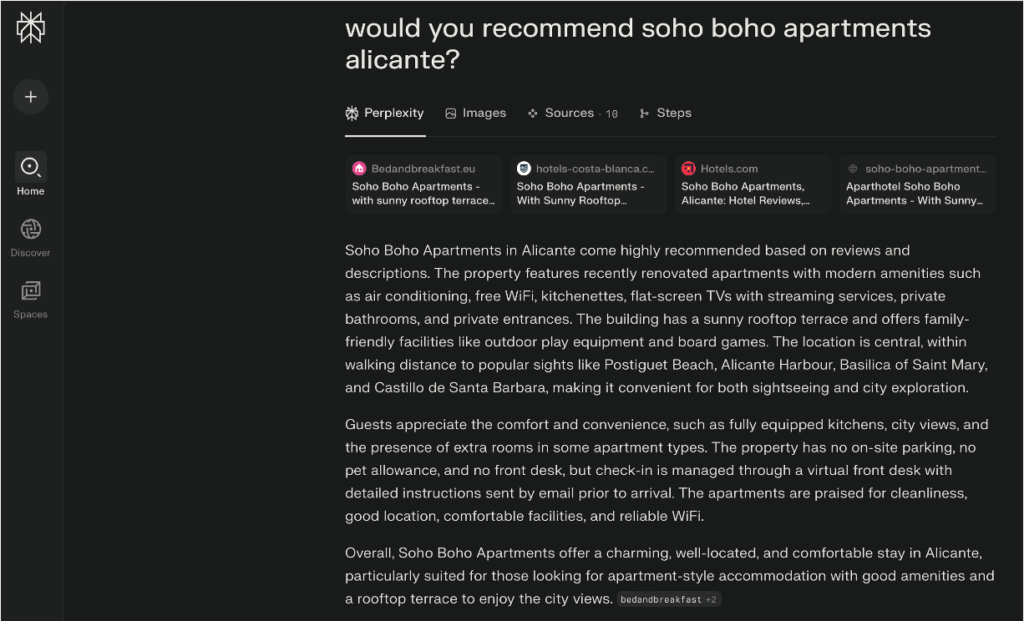Open the Discover globe icon
The width and height of the screenshot is (1024, 621).
click(31, 229)
